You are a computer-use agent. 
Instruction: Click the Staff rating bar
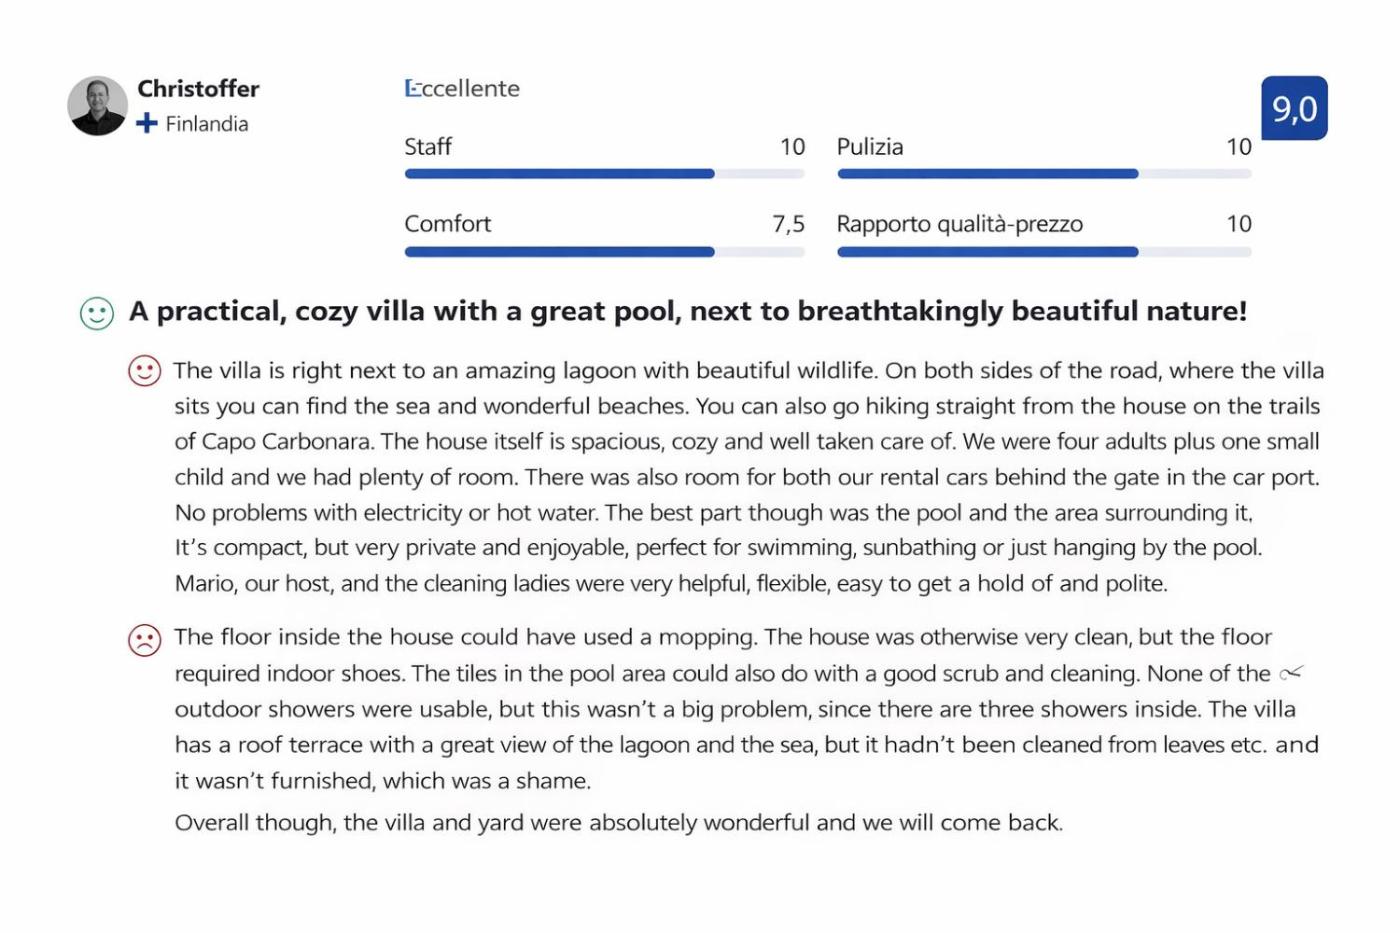604,174
